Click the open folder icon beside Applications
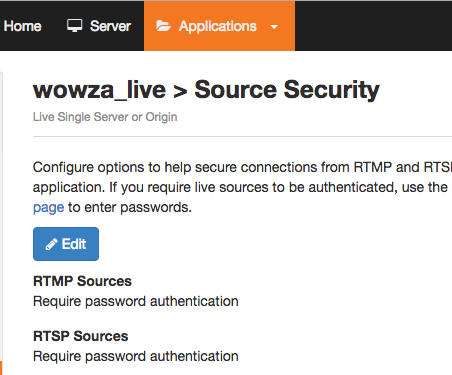 [x=163, y=26]
